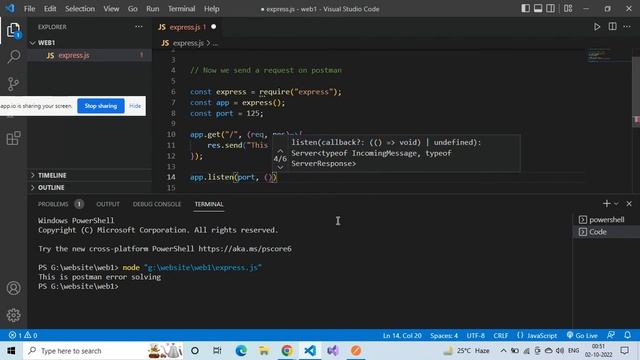Open Task View on the taskbar

coord(217,351)
